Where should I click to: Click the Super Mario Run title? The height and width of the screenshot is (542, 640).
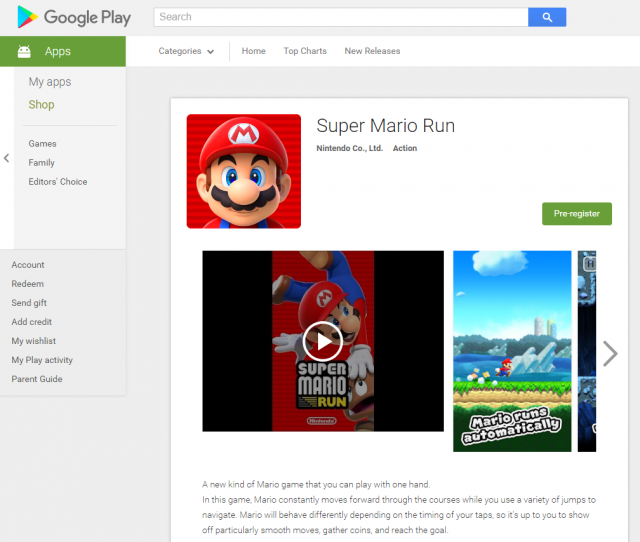(385, 126)
